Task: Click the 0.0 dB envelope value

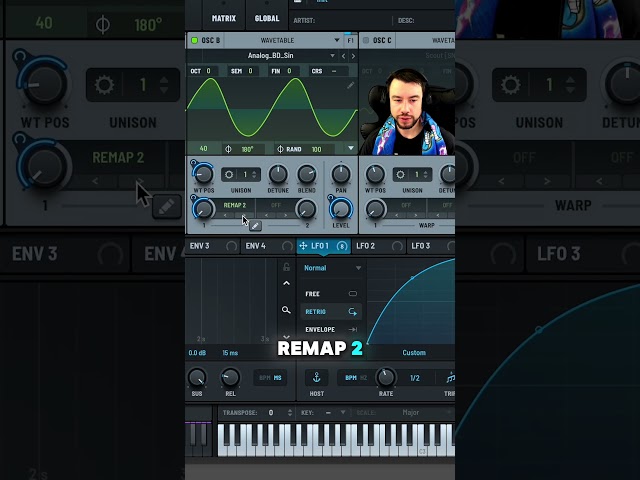Action: tap(197, 353)
